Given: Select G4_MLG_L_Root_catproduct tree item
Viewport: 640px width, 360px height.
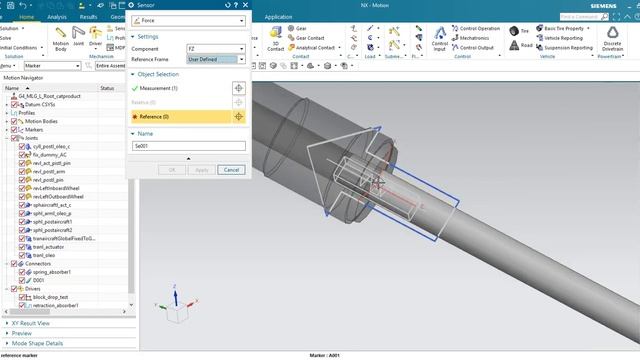Looking at the screenshot, I should pos(50,96).
